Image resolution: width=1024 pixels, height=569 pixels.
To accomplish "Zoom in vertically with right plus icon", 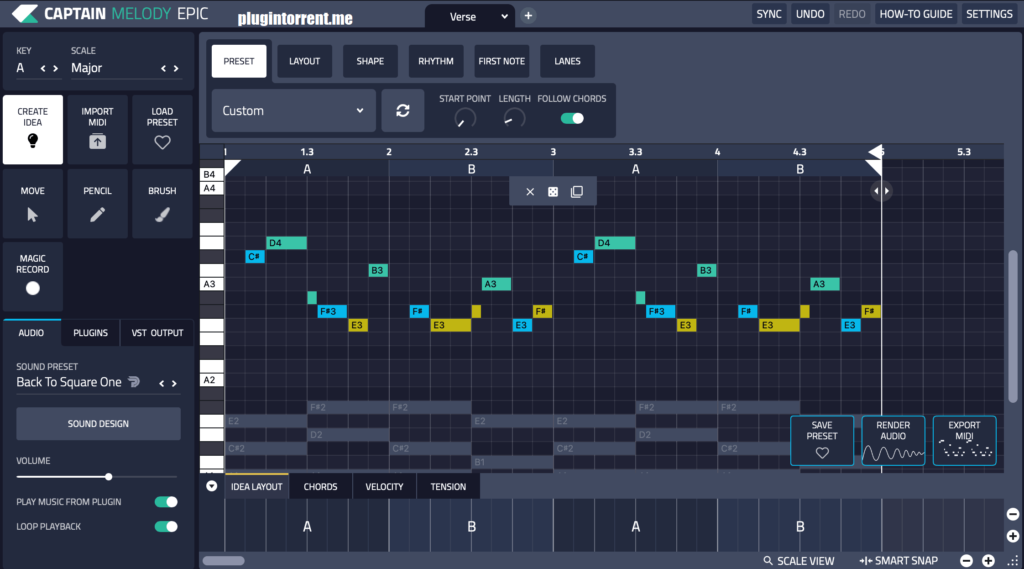I will coord(1012,536).
